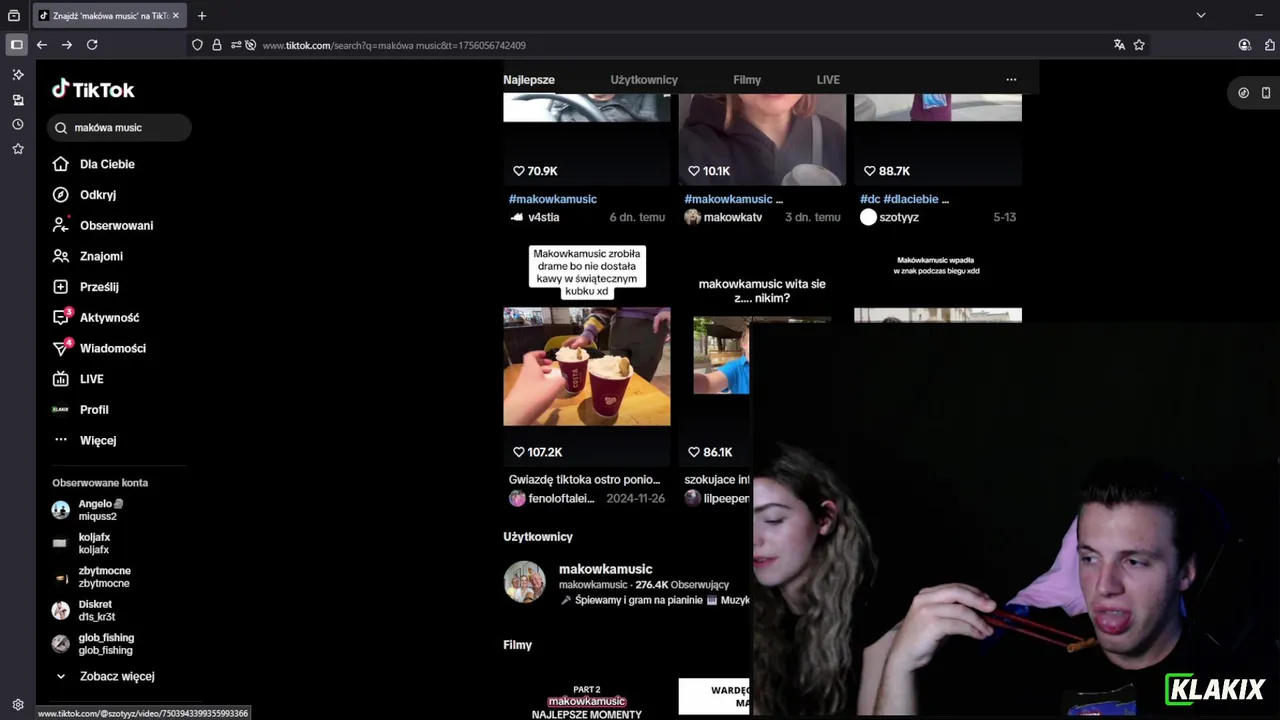Screen dimensions: 1280x720
Task: Click #makowkamusic hashtag above v4stia
Action: (x=552, y=199)
